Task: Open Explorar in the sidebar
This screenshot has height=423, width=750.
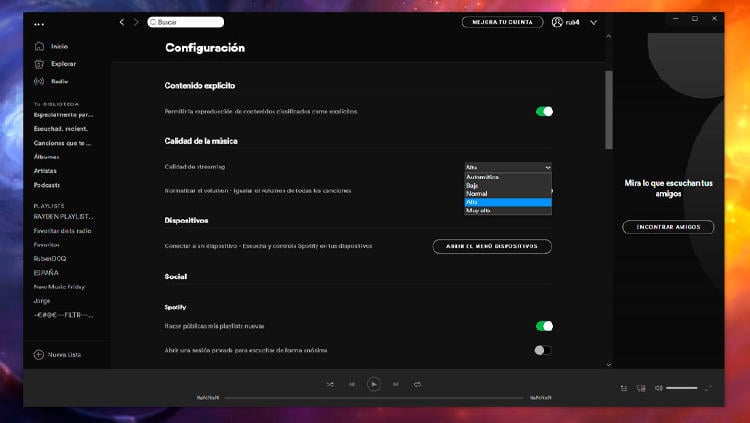Action: (x=64, y=64)
